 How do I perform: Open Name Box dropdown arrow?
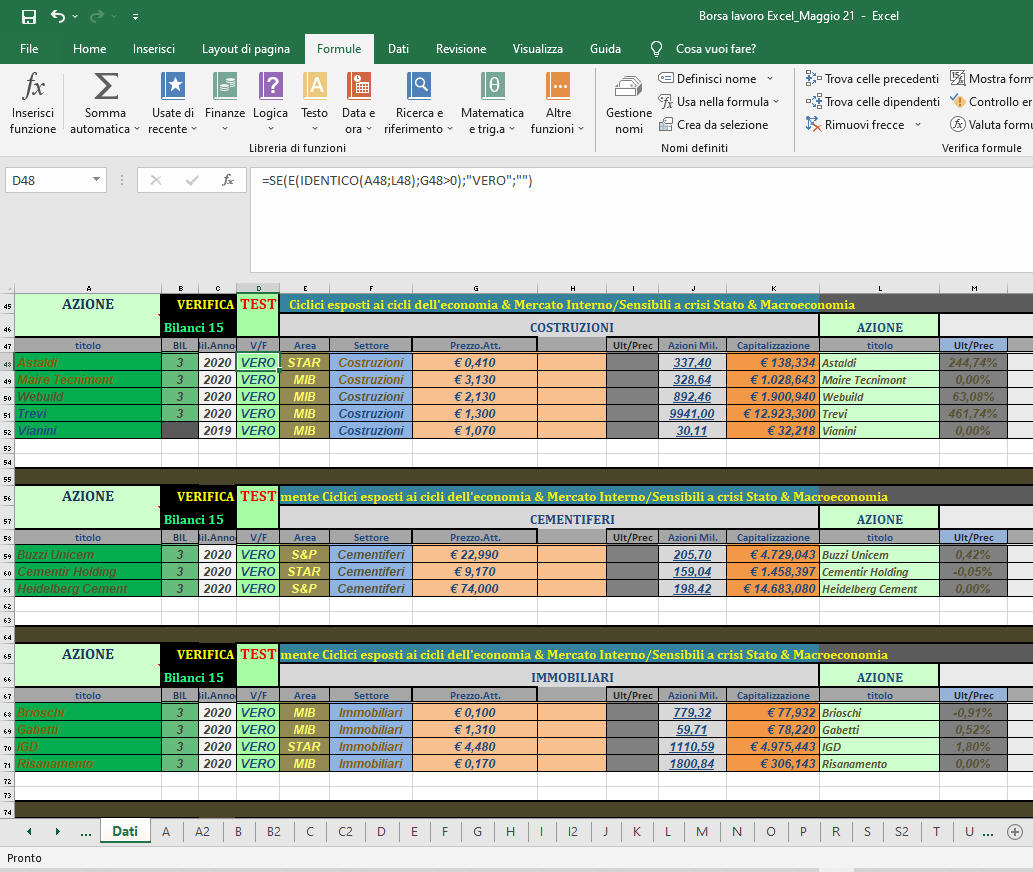(96, 180)
